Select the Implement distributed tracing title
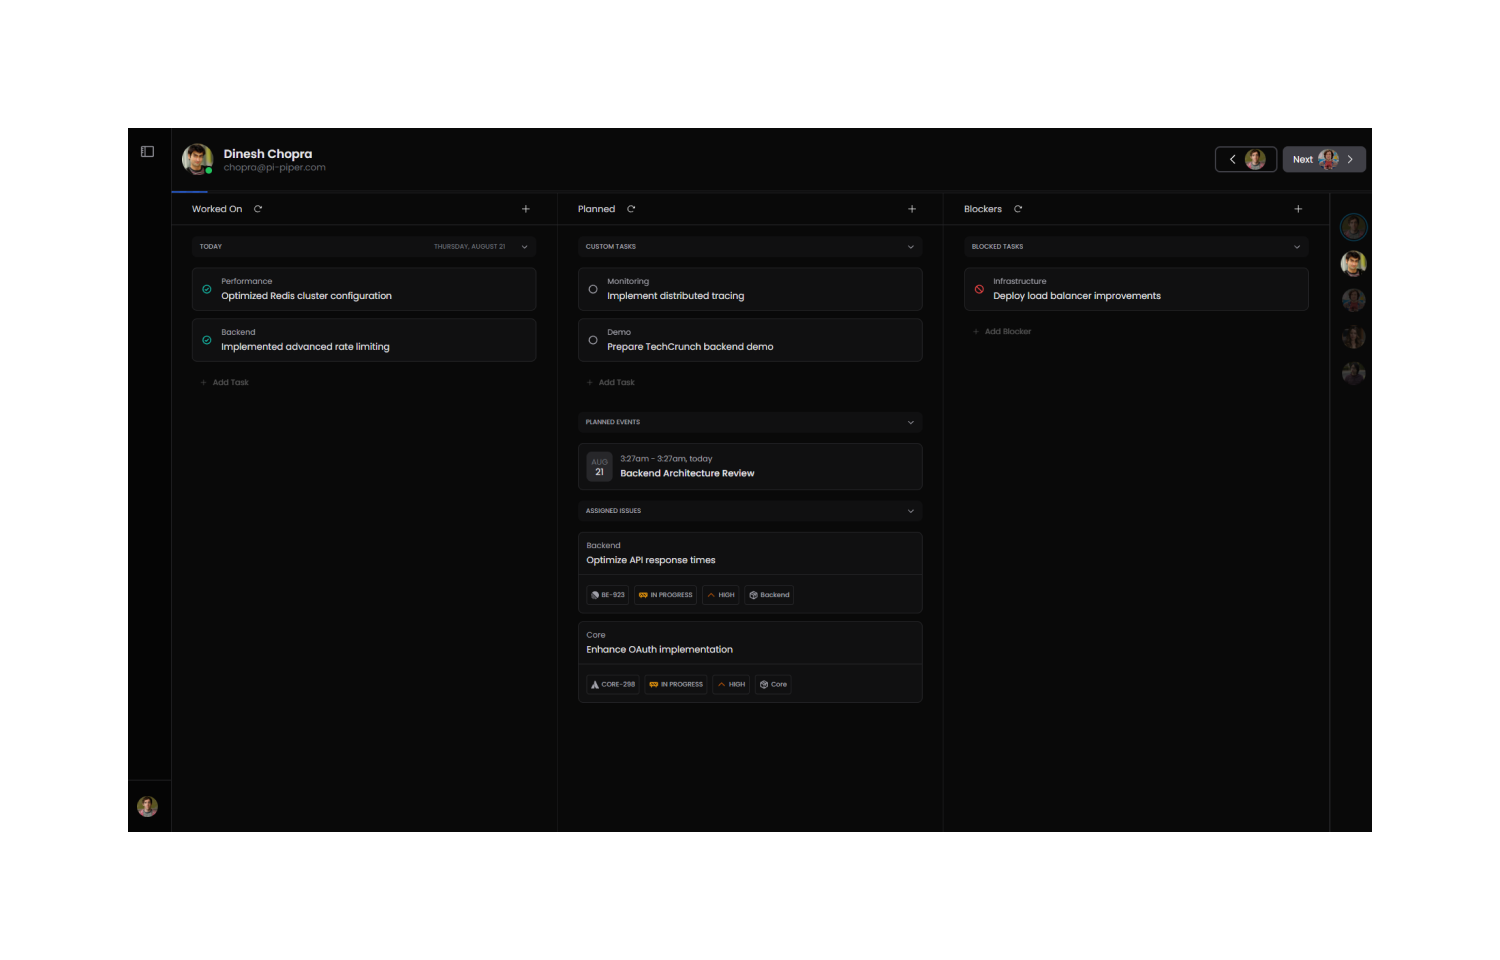The image size is (1500, 960). (x=676, y=296)
